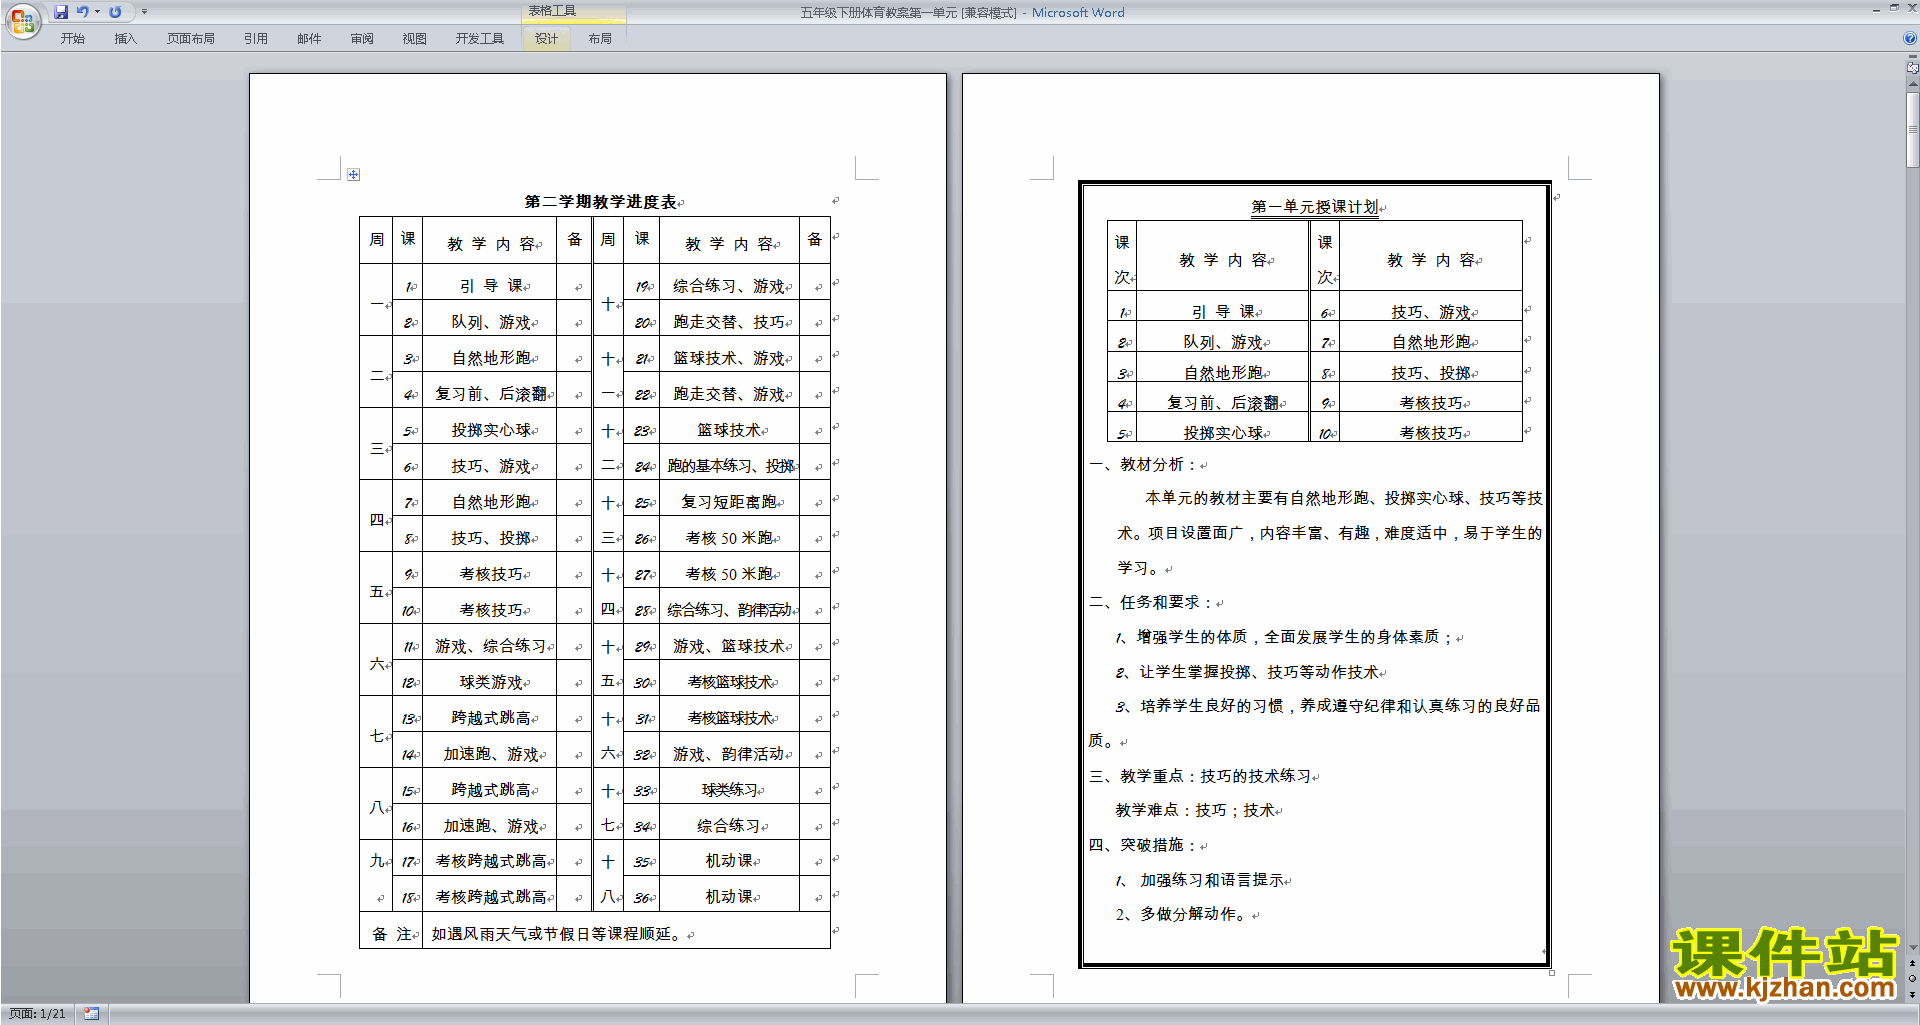Click cell 投掷实心球 in left page table
The width and height of the screenshot is (1920, 1025).
[x=491, y=430]
